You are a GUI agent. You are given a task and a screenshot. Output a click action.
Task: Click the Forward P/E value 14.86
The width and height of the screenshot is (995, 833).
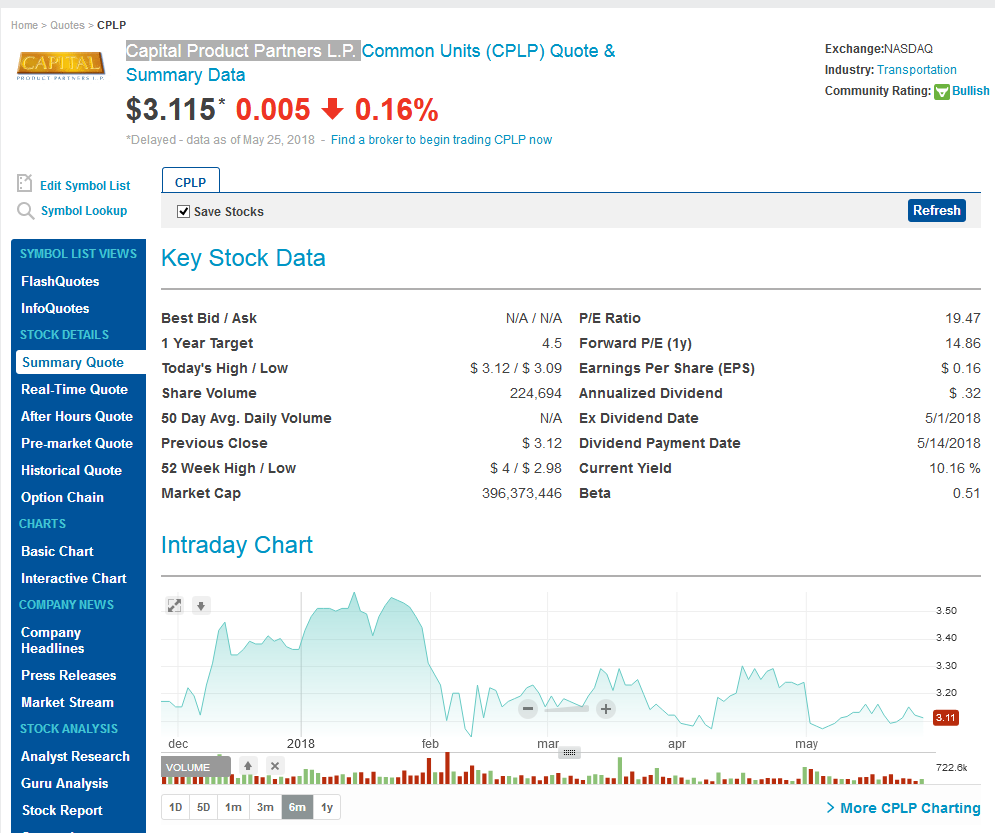click(x=963, y=343)
